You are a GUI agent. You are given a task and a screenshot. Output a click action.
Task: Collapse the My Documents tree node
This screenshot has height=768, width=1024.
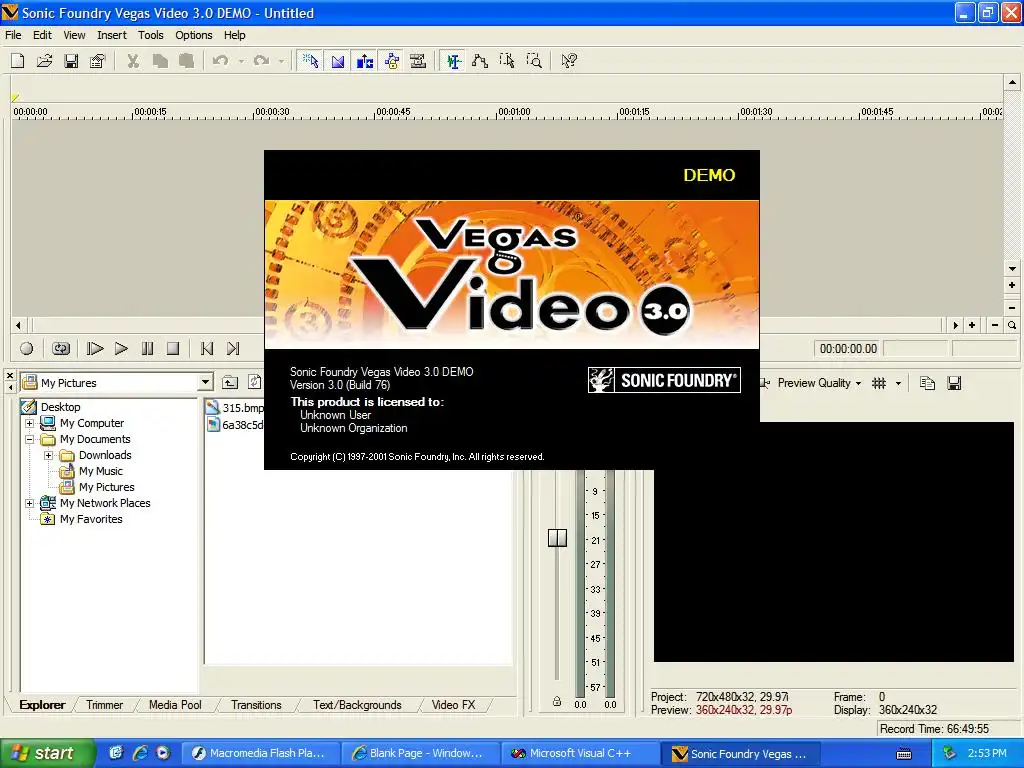[x=29, y=440]
